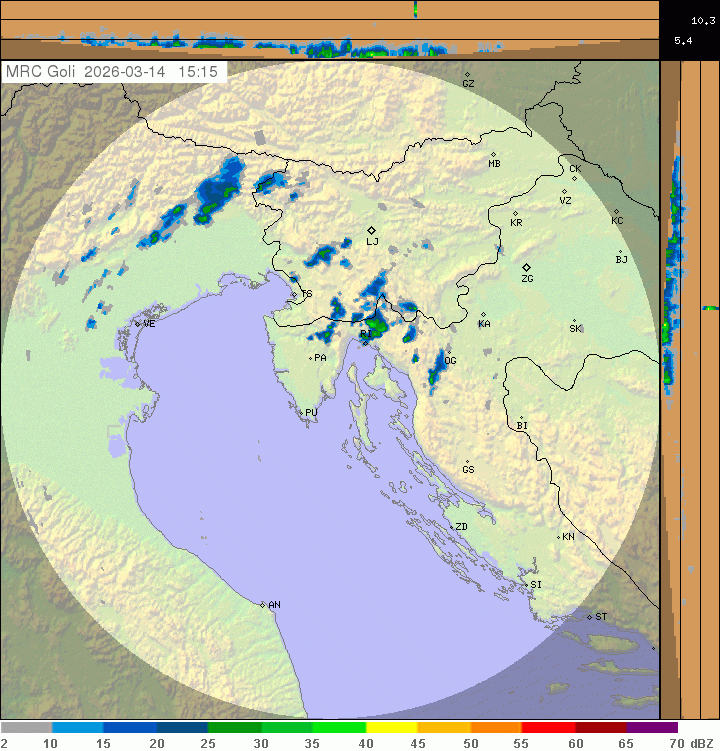Click the purple 65-70 dBZ legend swatch

point(652,728)
